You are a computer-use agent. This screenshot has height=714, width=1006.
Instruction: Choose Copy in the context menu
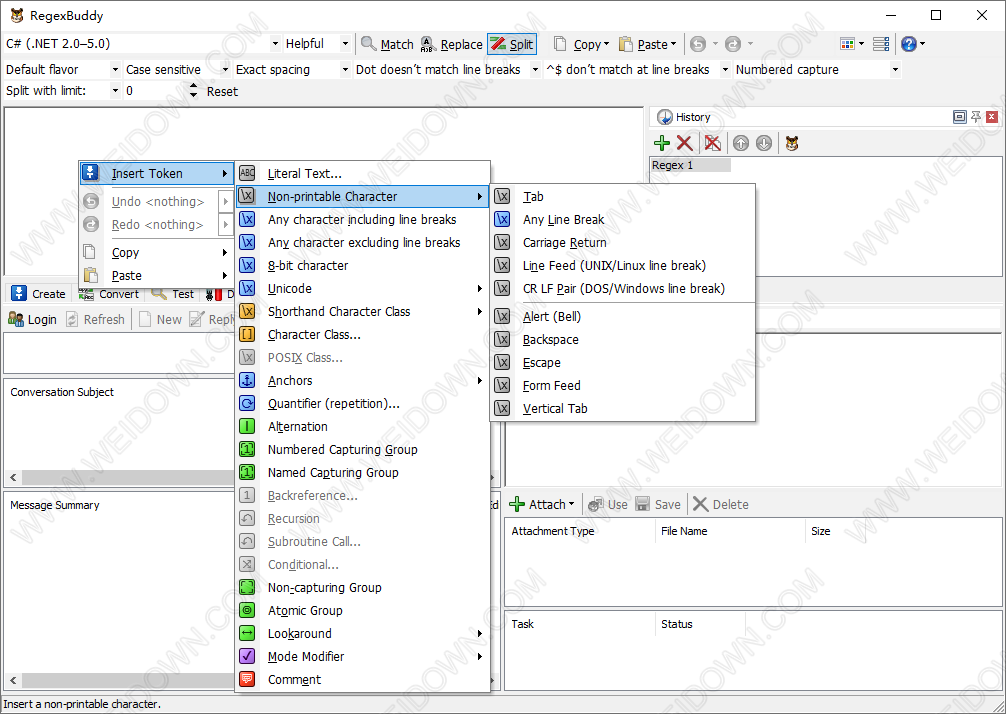coord(157,252)
